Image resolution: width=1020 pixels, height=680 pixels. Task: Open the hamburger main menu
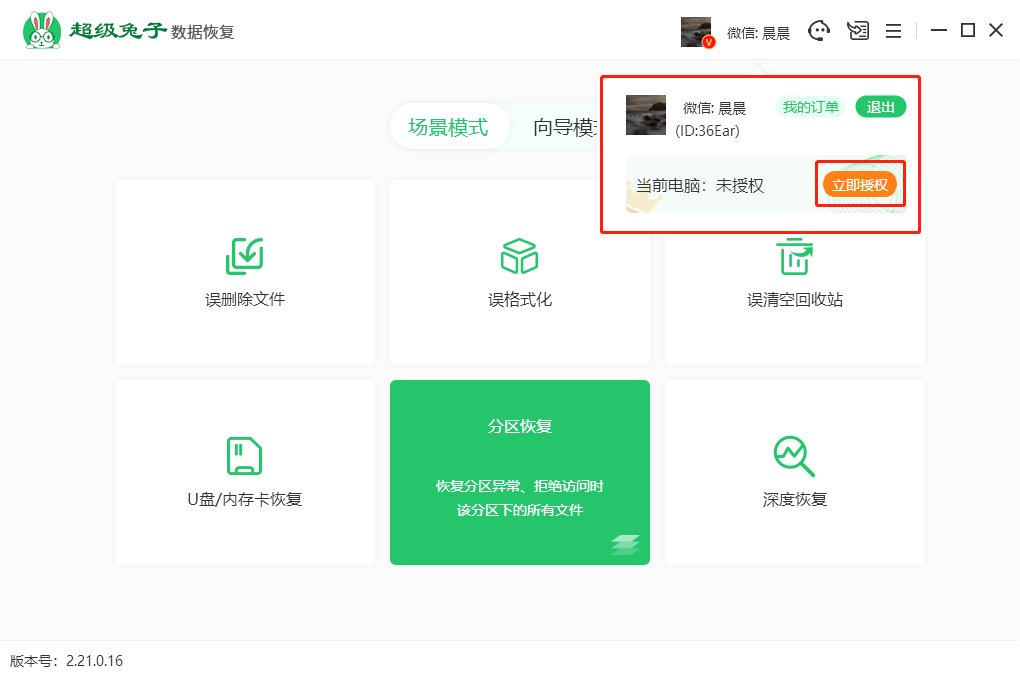[x=893, y=31]
